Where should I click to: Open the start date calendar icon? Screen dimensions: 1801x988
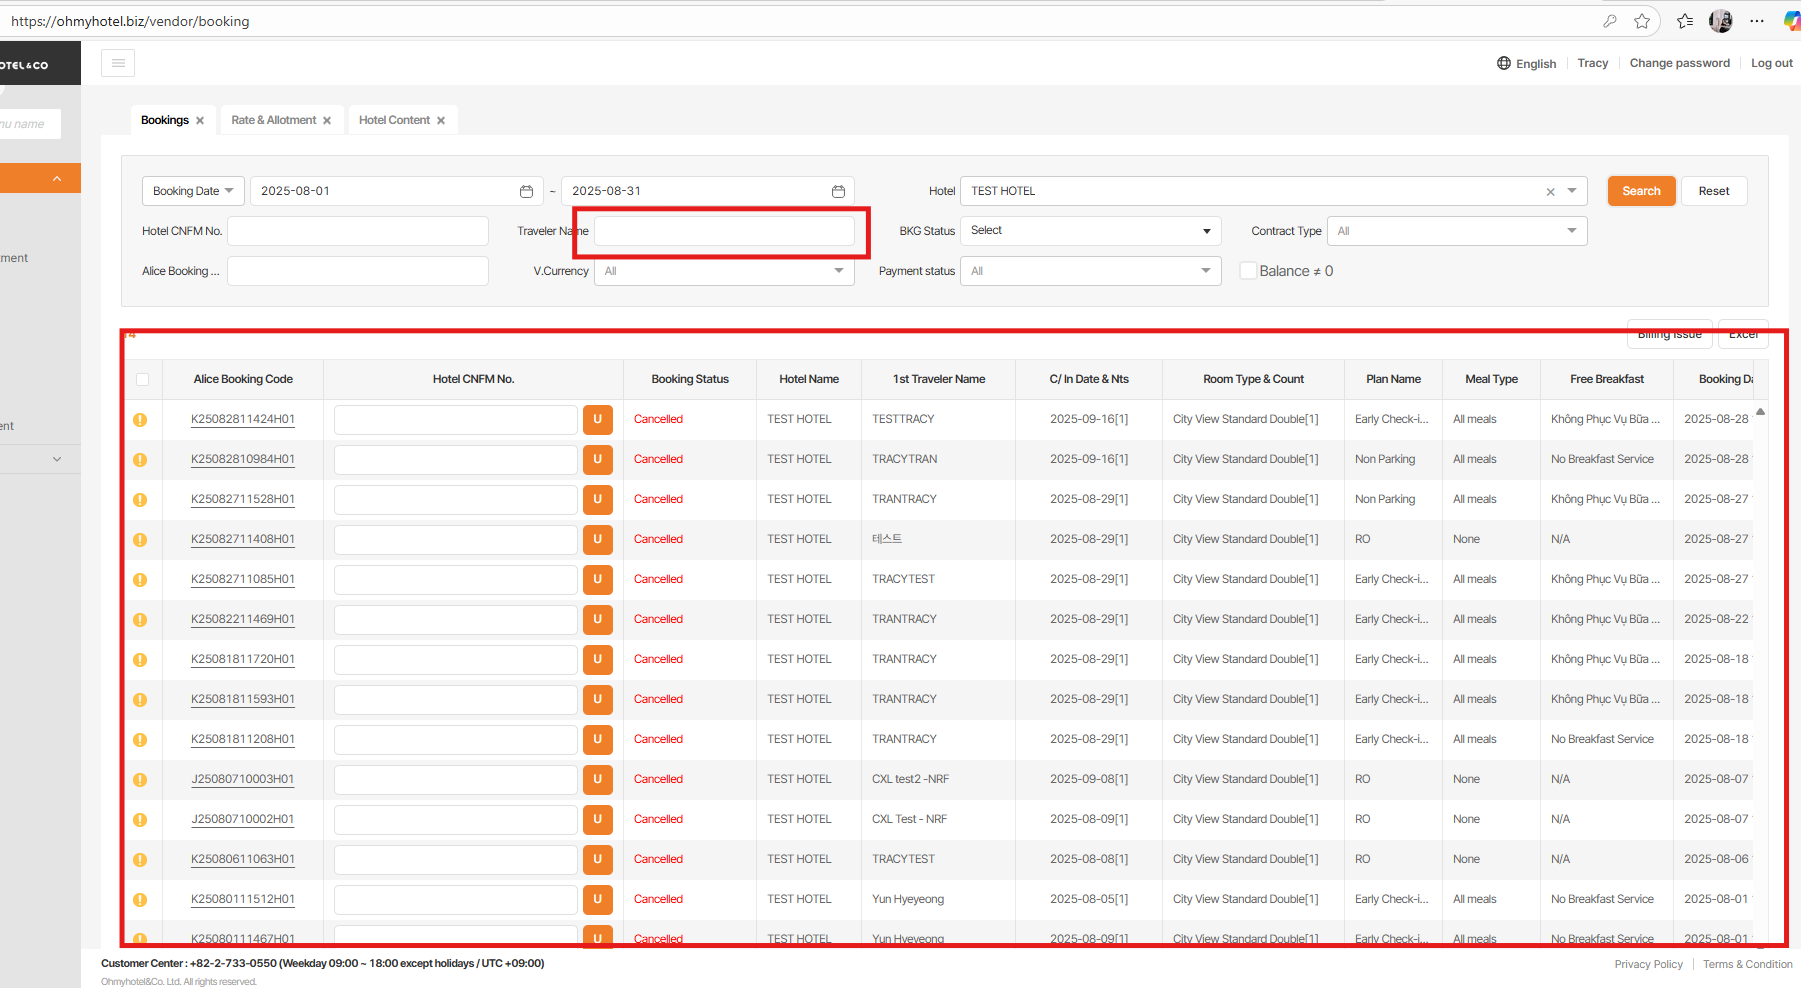526,191
